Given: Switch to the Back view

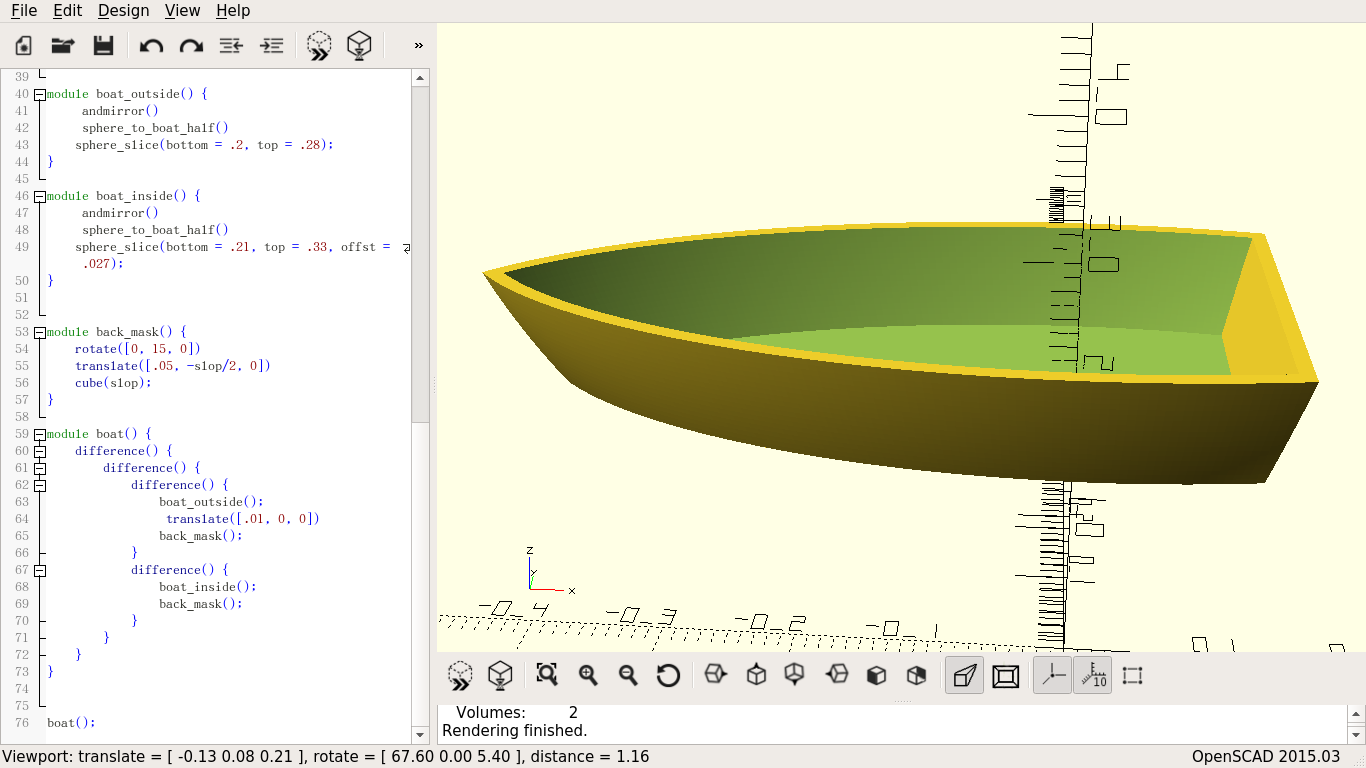Looking at the screenshot, I should tap(916, 675).
